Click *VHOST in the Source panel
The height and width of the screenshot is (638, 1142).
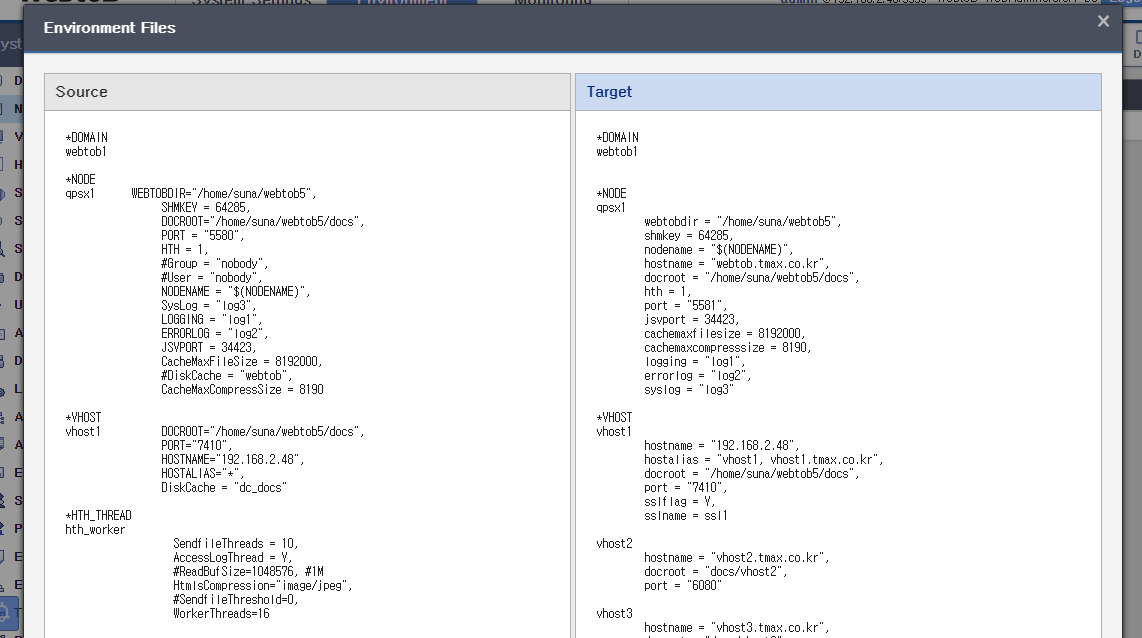pos(84,417)
